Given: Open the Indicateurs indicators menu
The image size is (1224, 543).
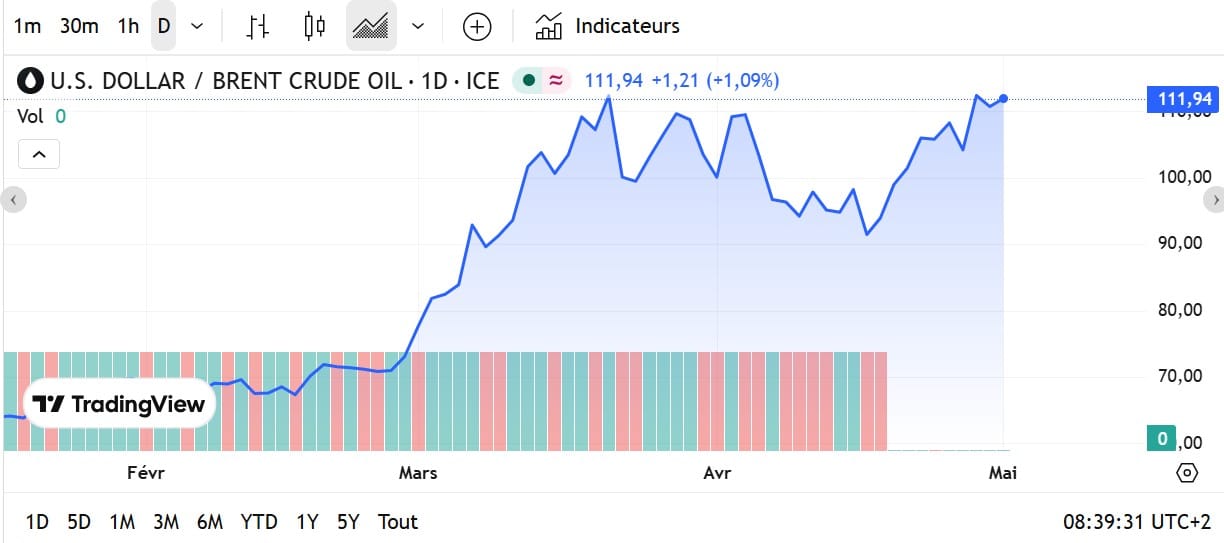Looking at the screenshot, I should pos(607,26).
